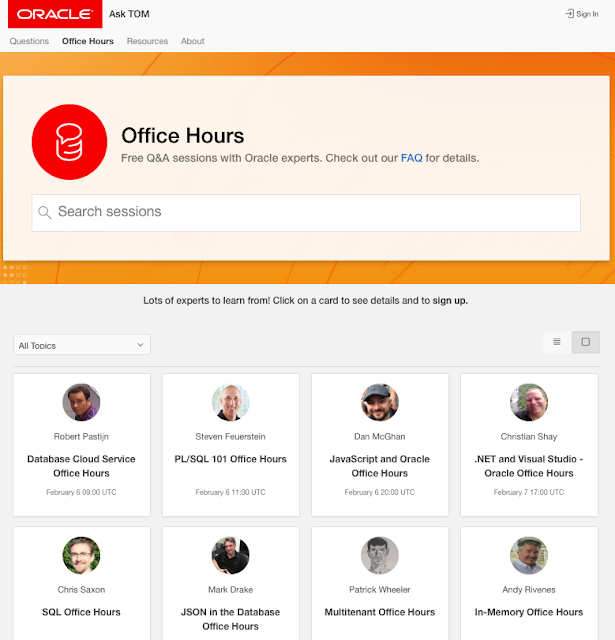This screenshot has width=615, height=640.
Task: Click the name Steven Feuerstein
Action: coord(231,437)
